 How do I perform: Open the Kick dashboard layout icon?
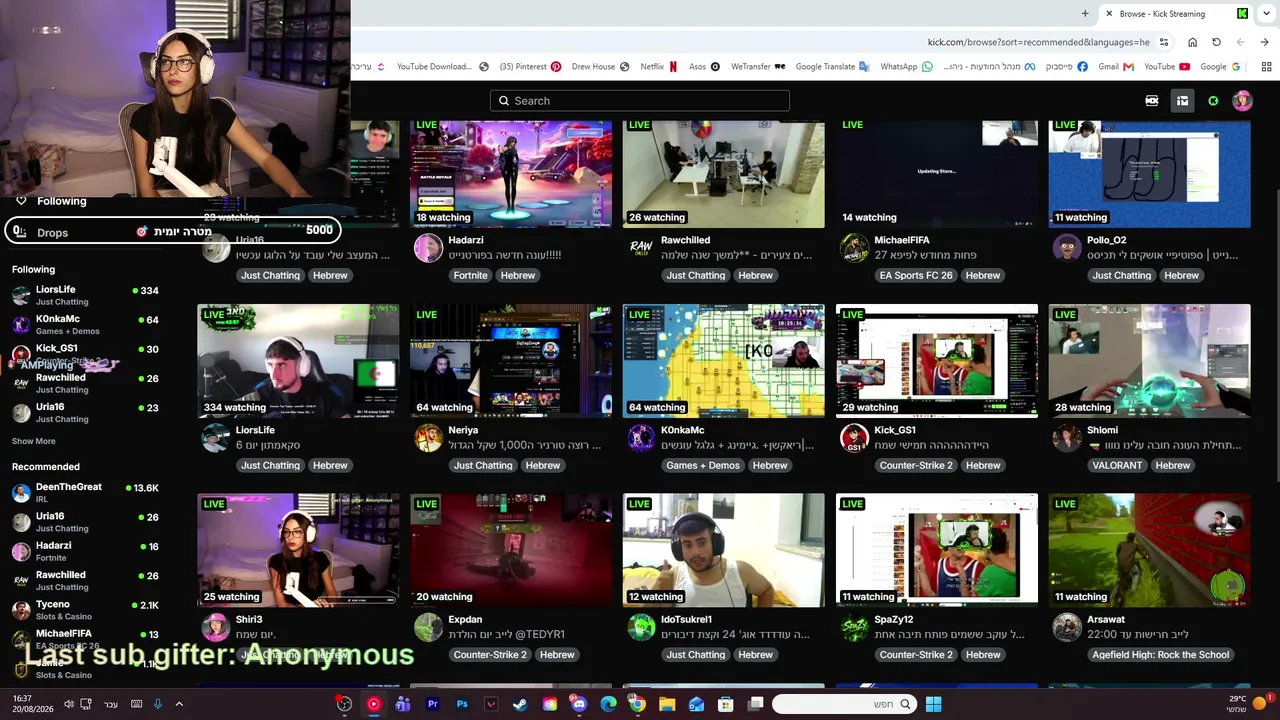point(1182,101)
